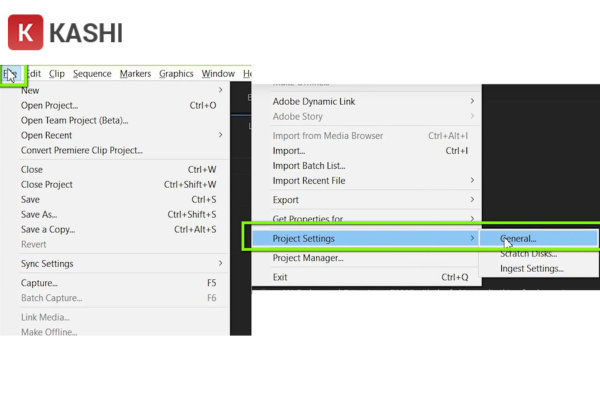
Task: Open the Project Settings submenu
Action: tap(365, 238)
